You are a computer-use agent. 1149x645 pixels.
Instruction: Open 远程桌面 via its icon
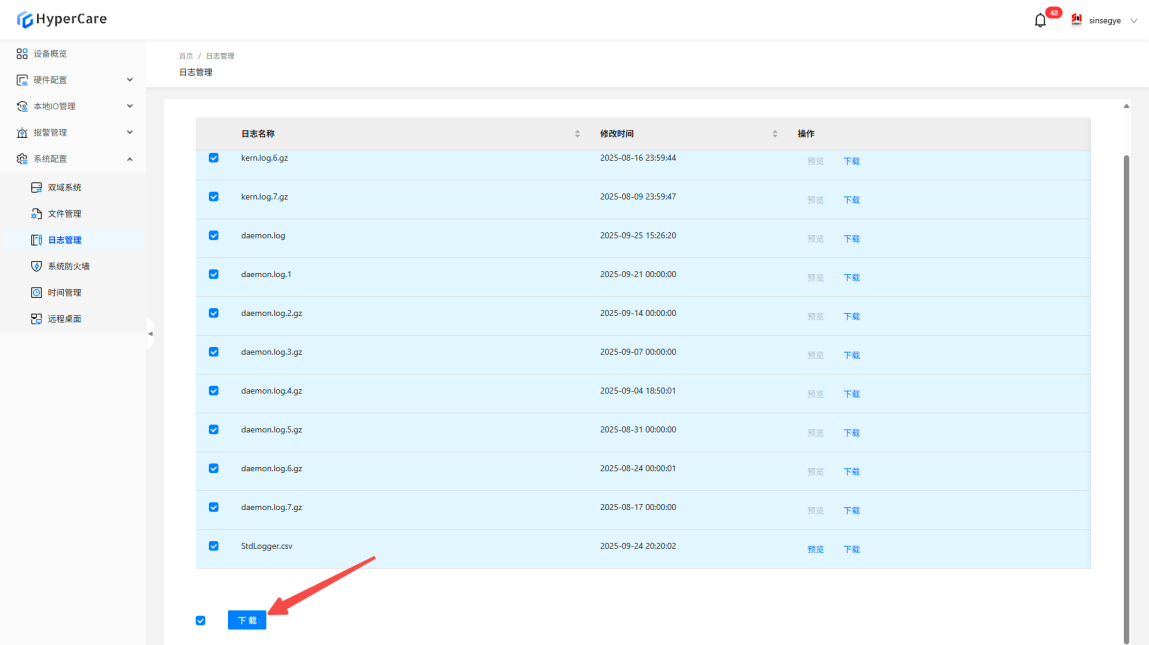point(37,319)
